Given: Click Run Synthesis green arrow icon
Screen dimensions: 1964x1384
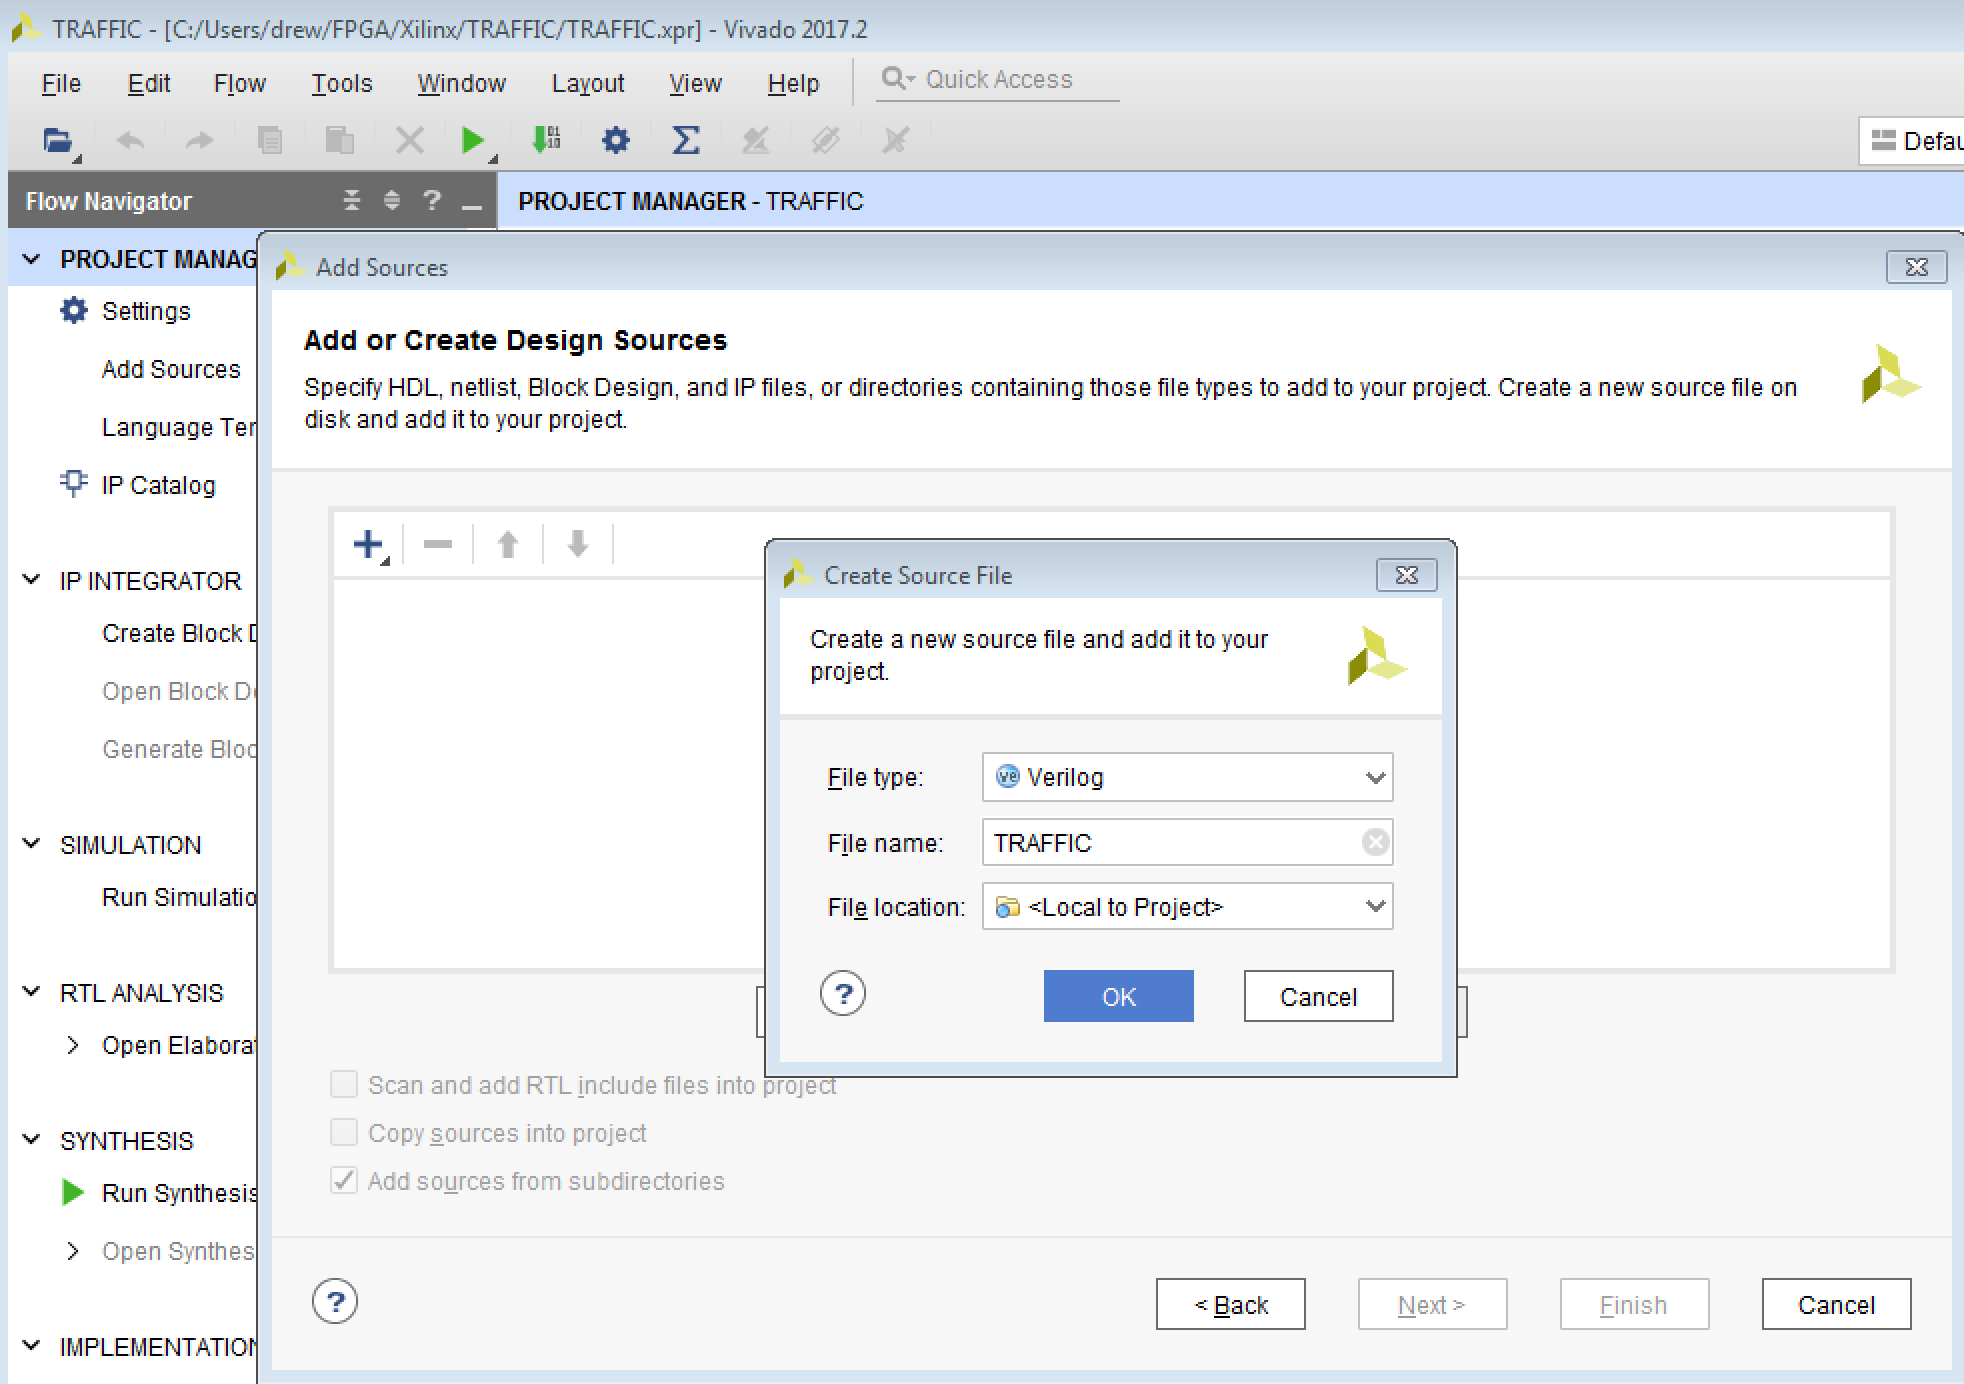Looking at the screenshot, I should [x=72, y=1192].
